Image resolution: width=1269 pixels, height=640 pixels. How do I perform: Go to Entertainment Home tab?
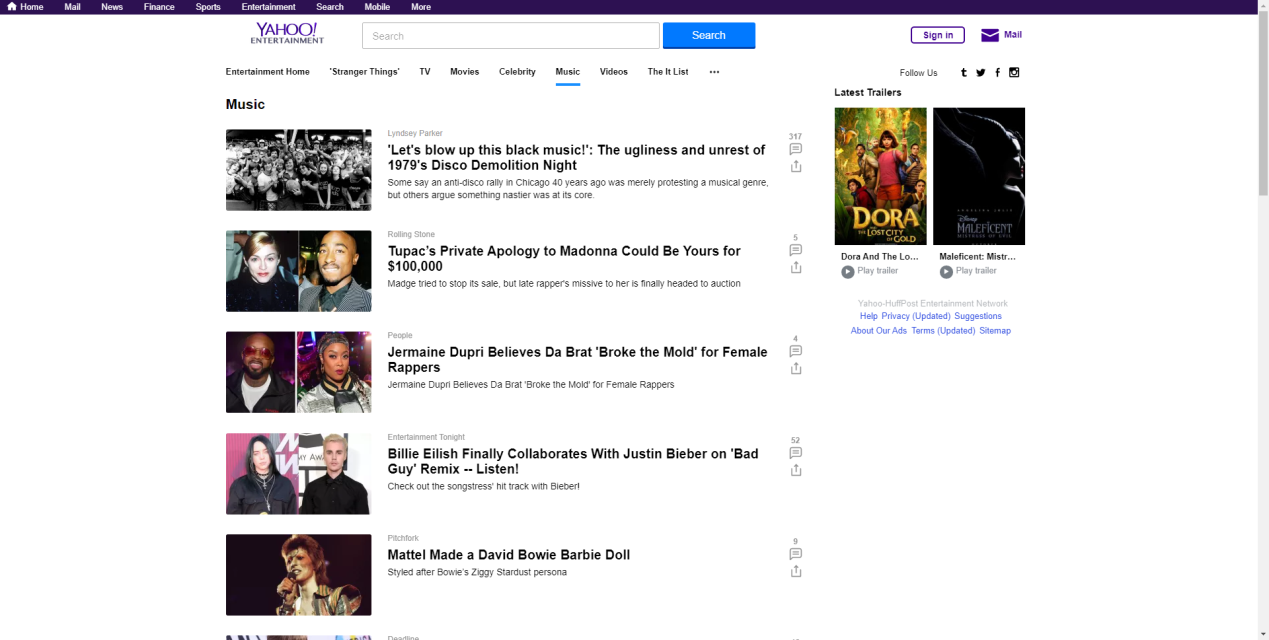[x=268, y=72]
